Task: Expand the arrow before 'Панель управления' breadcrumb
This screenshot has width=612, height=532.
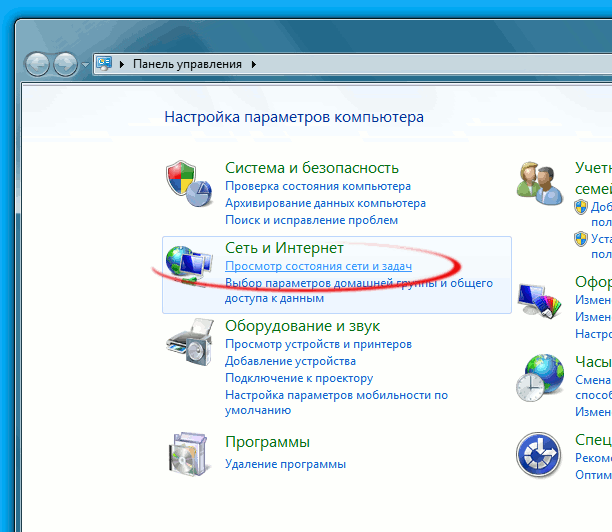Action: [123, 64]
